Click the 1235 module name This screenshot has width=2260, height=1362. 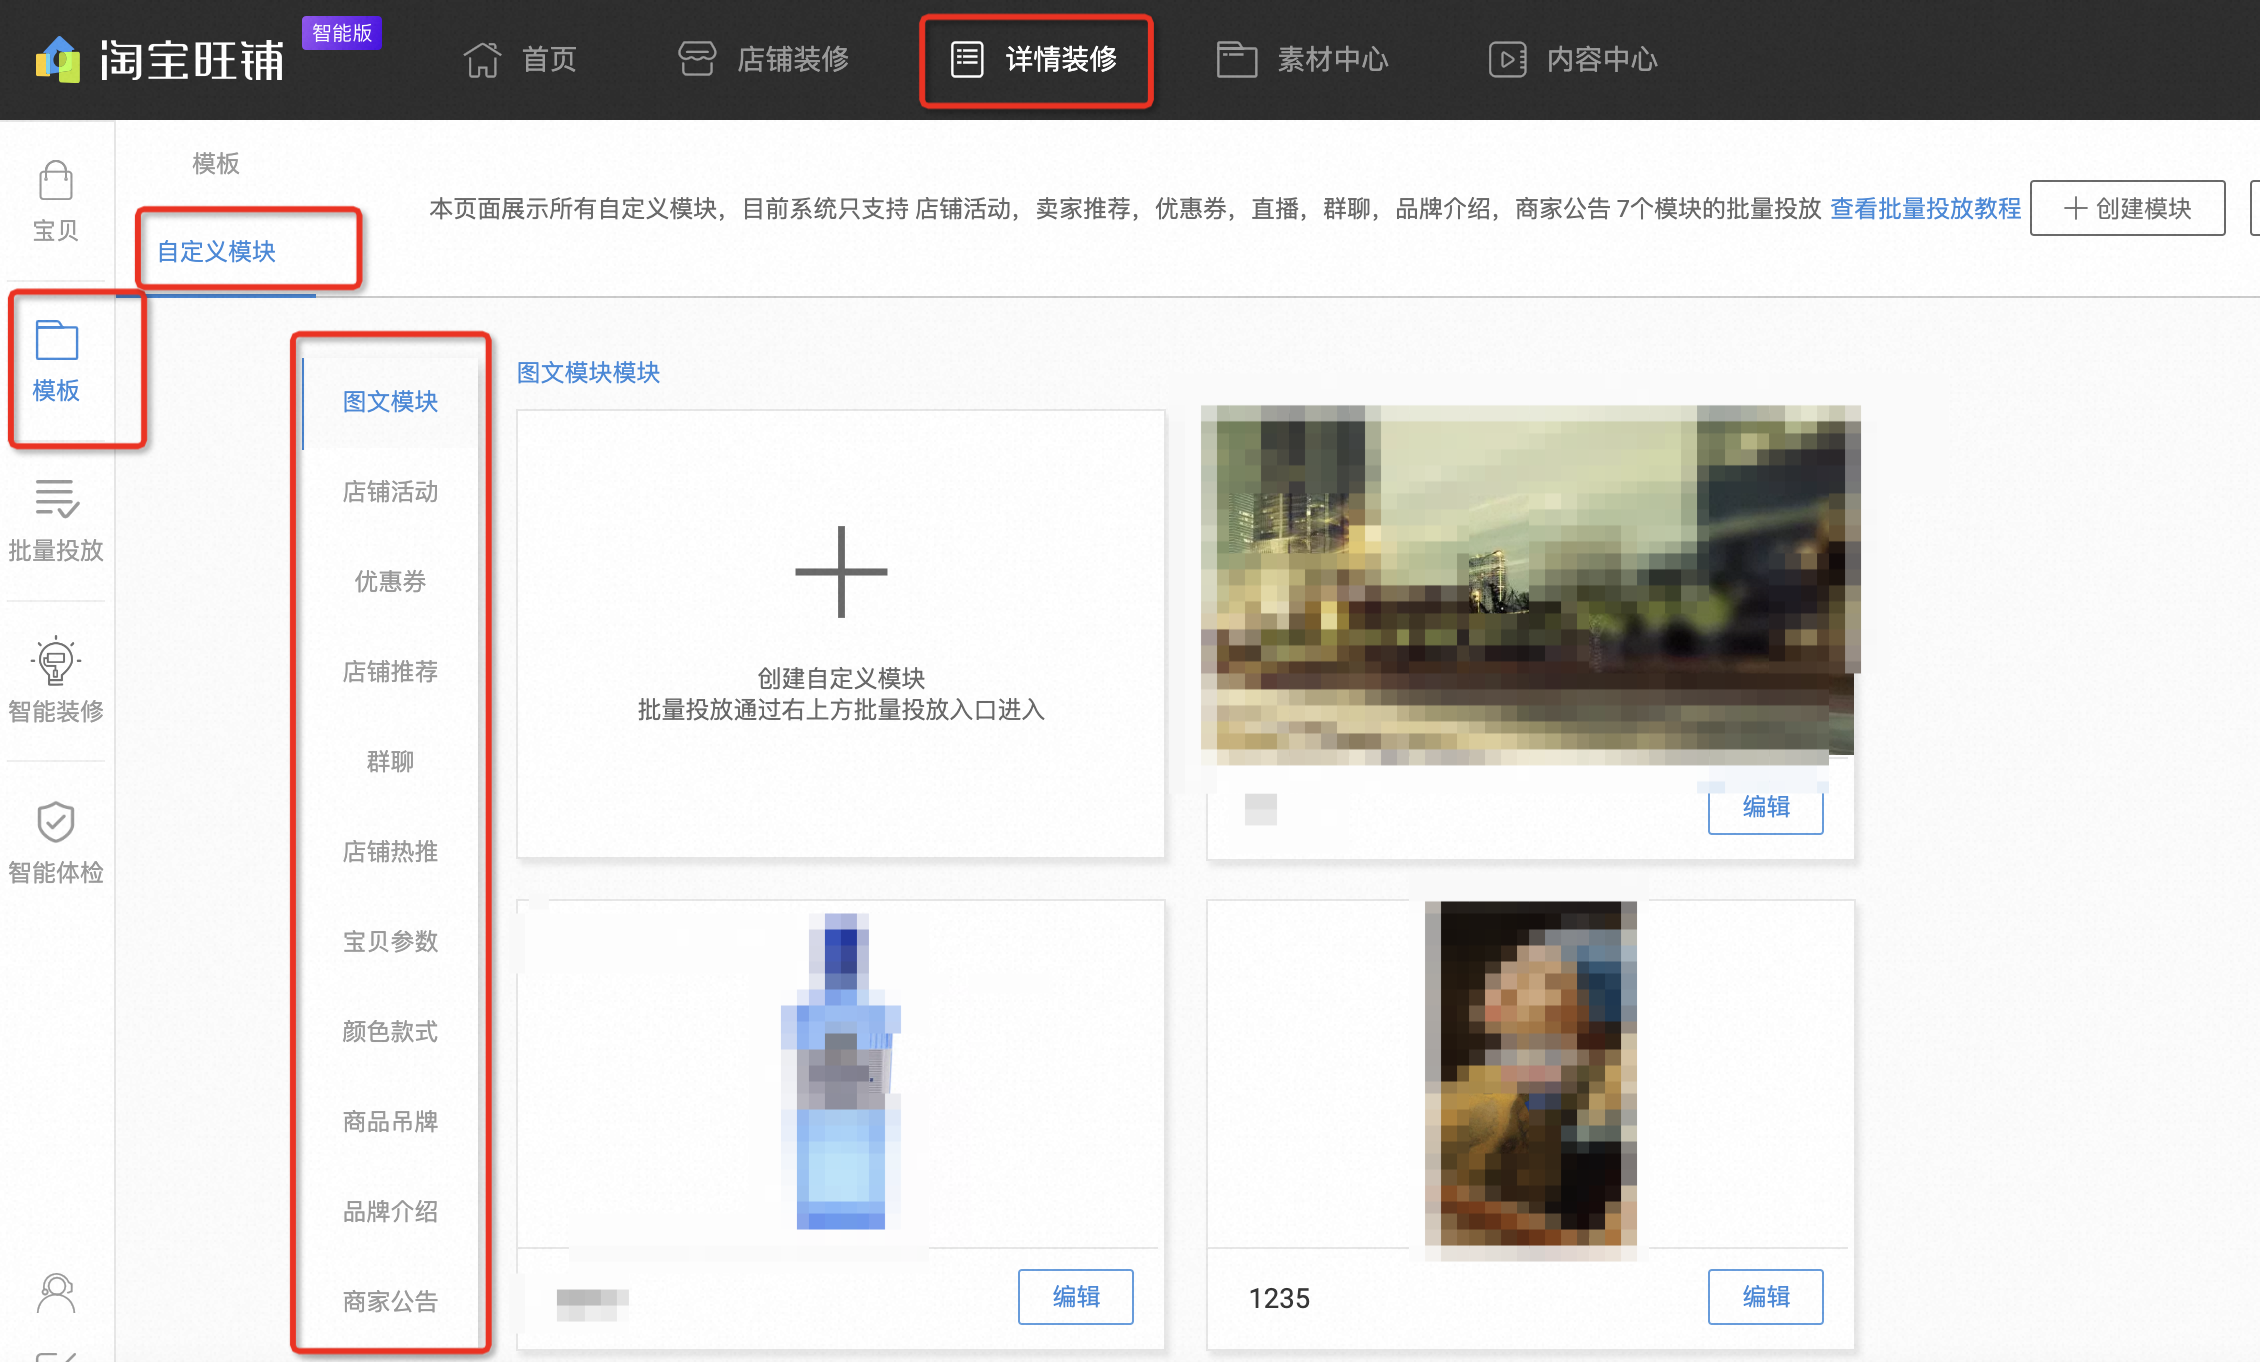coord(1279,1298)
